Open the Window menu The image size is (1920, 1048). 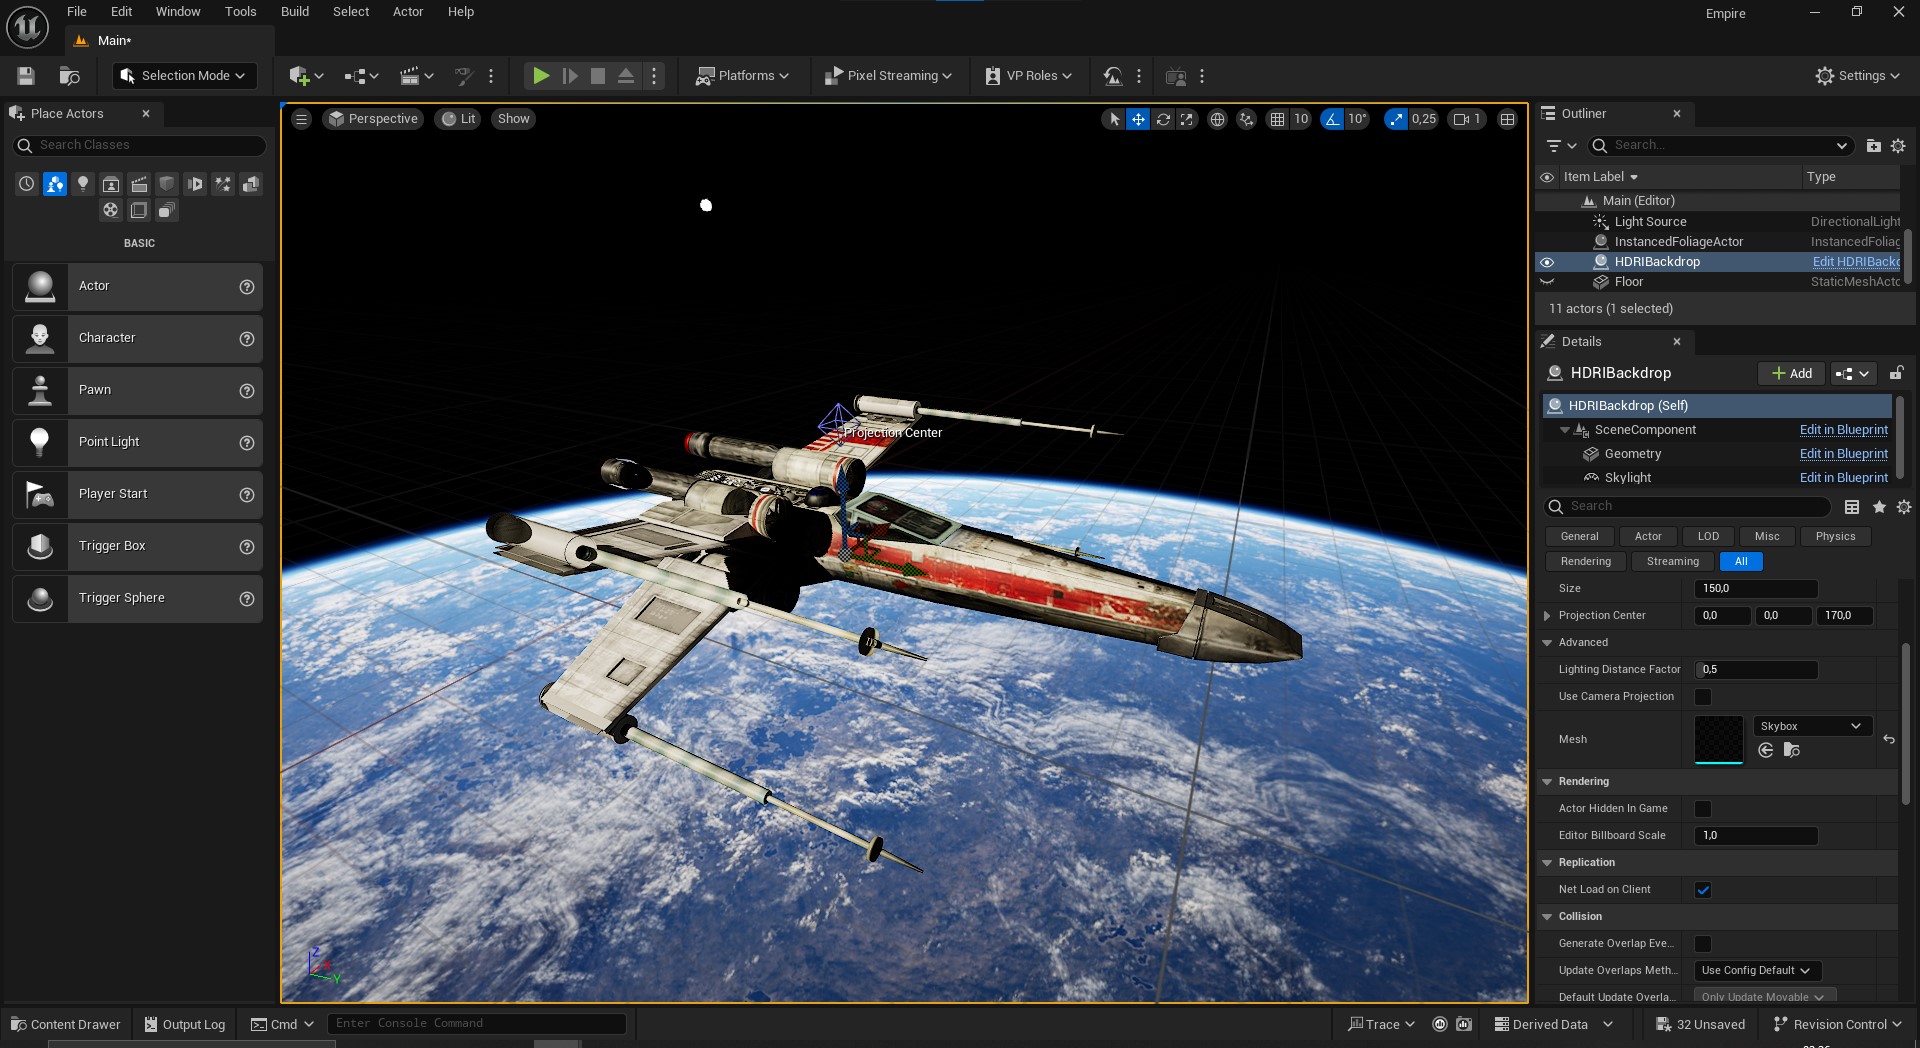pyautogui.click(x=178, y=12)
